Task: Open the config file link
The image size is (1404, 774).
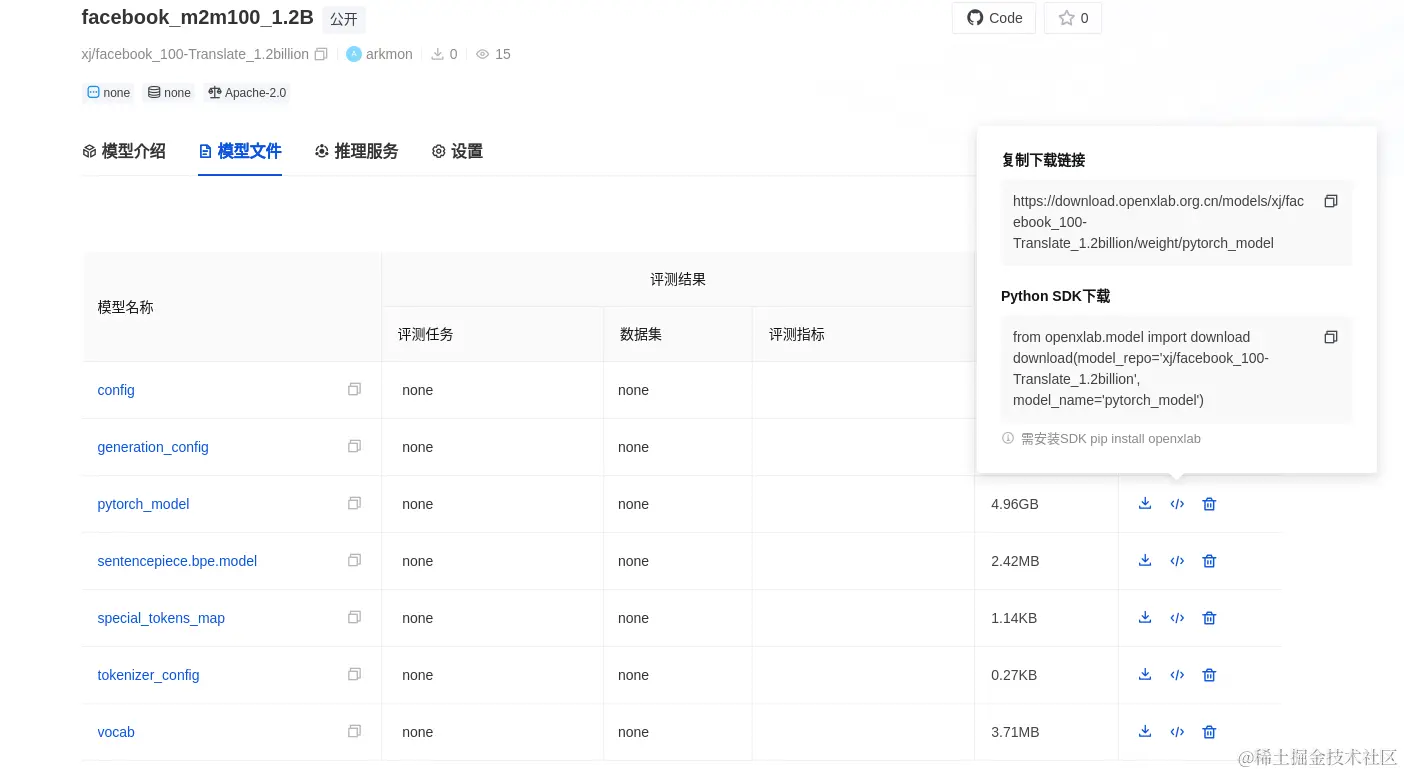Action: [116, 390]
